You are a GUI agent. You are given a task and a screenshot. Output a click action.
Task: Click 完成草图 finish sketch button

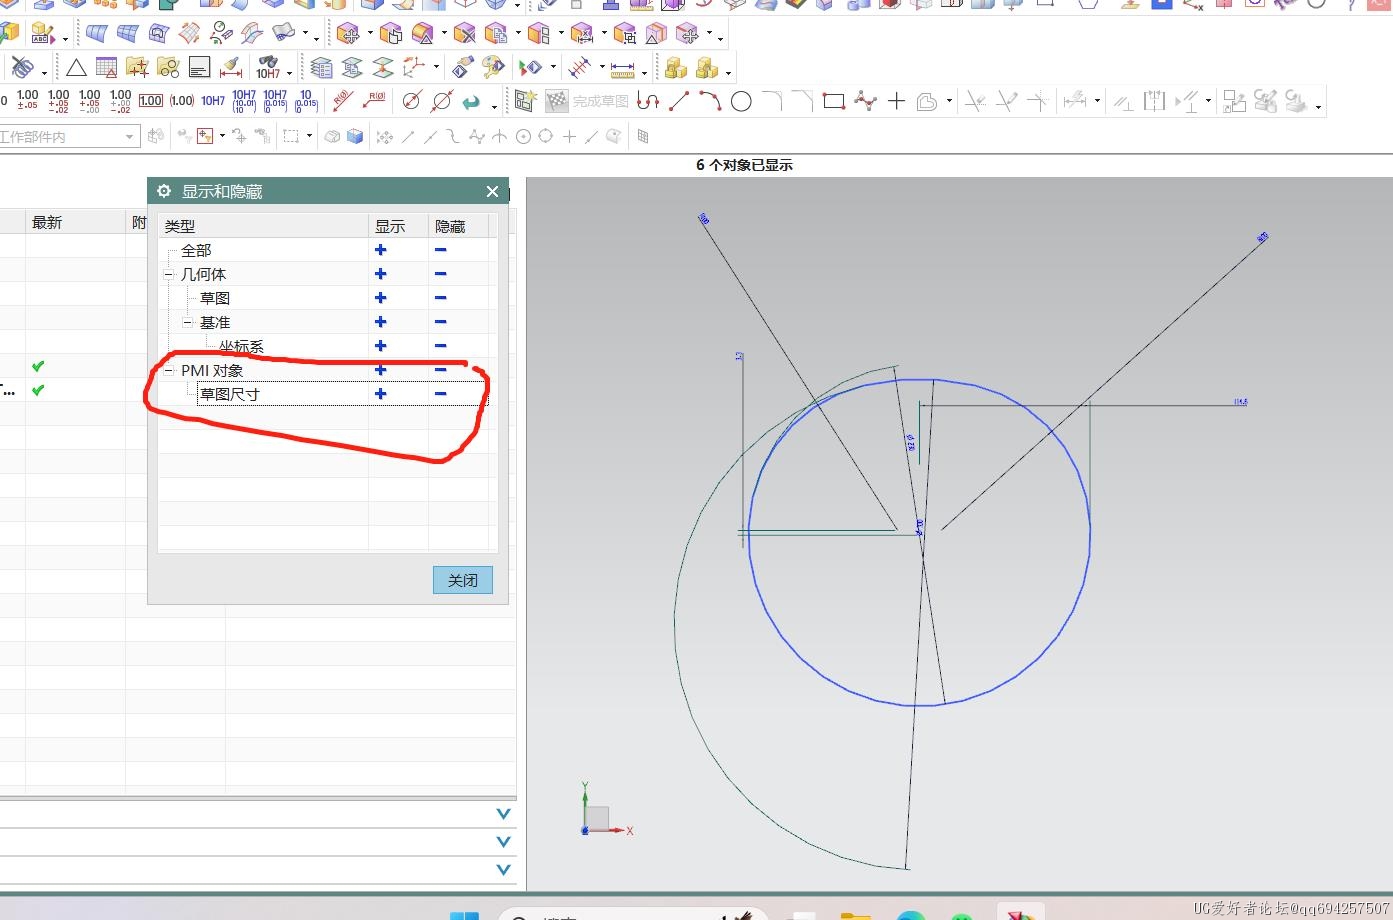589,101
